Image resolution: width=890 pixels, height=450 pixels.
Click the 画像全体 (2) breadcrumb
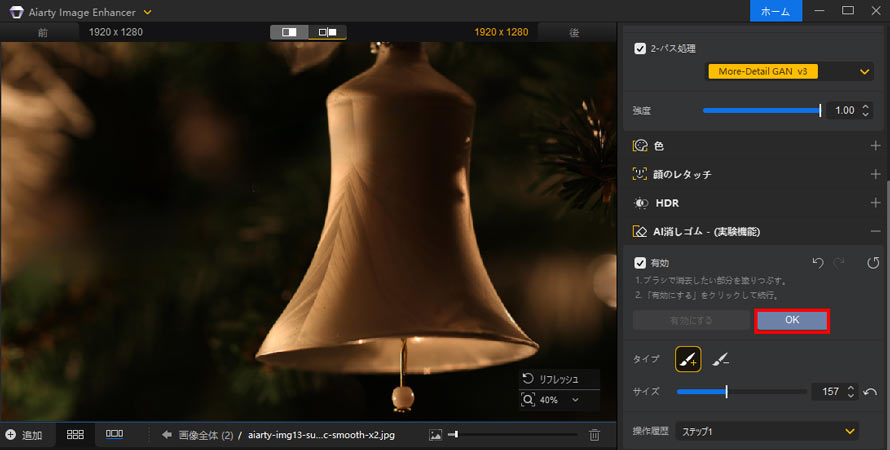click(x=205, y=435)
